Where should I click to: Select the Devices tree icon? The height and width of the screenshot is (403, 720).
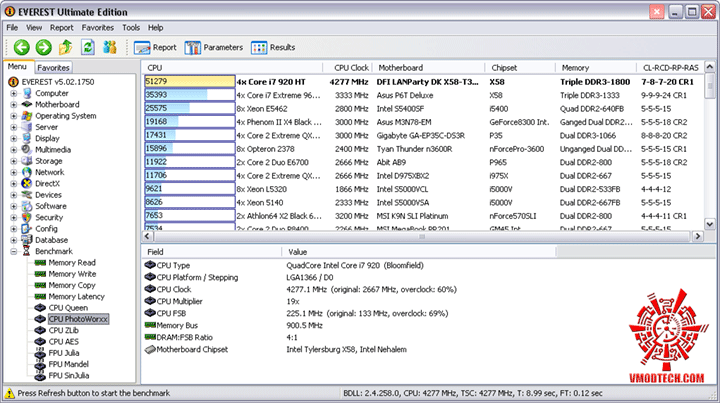click(27, 195)
